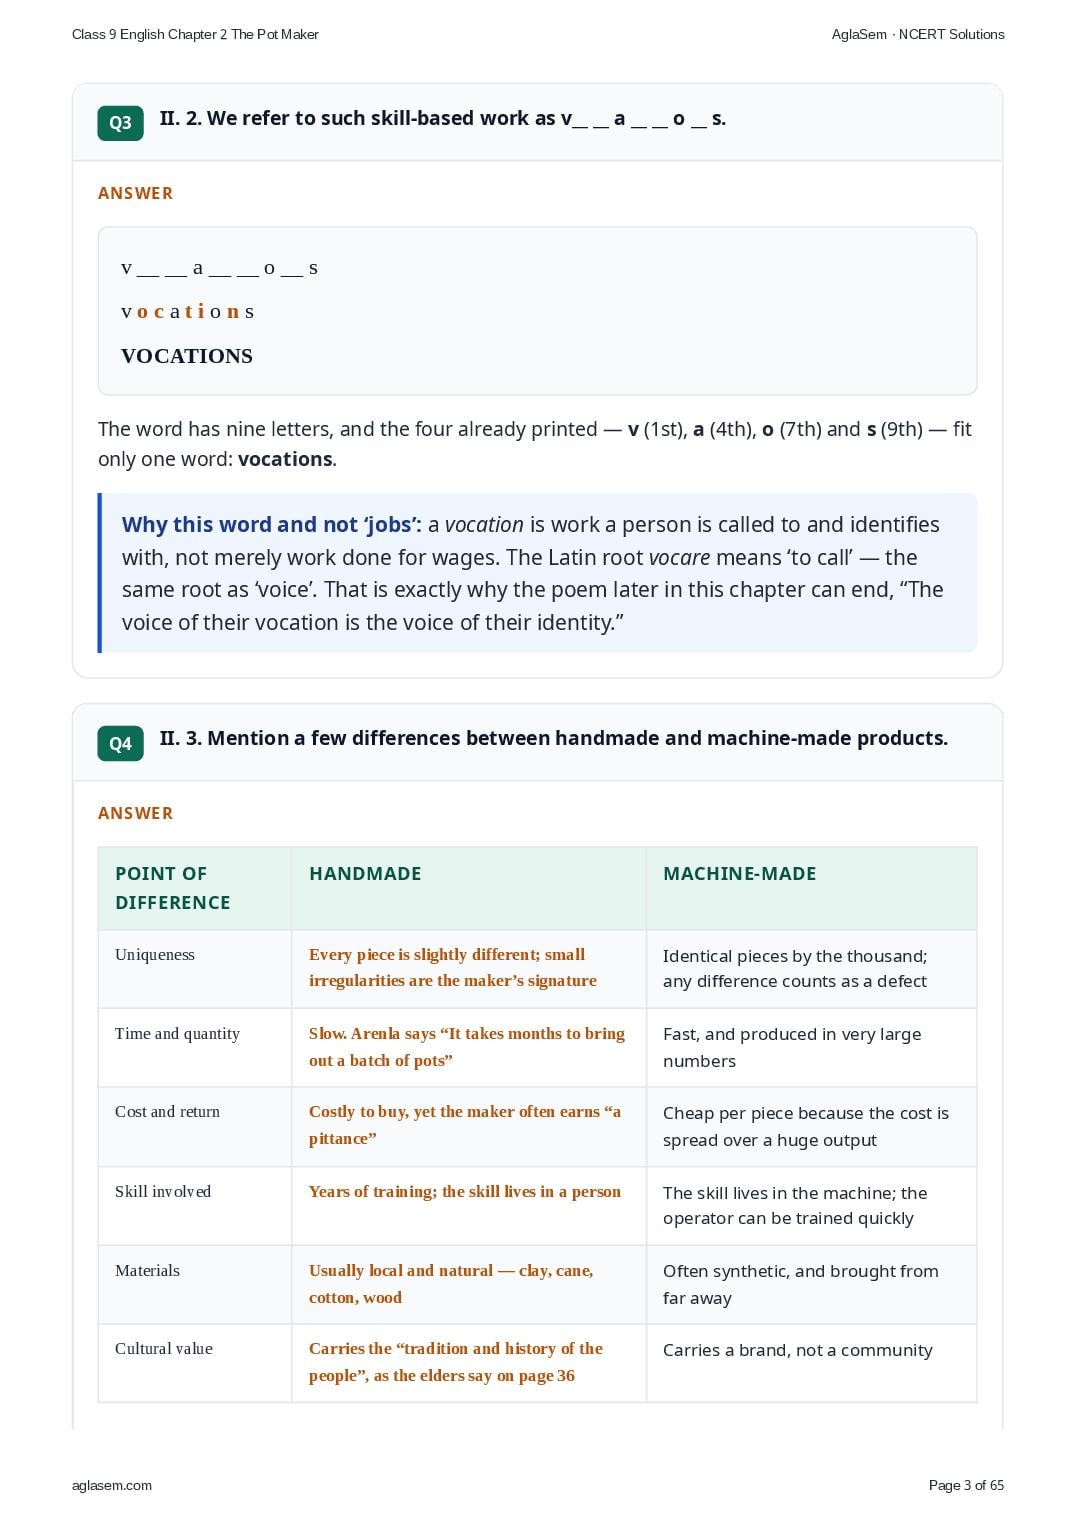Click the Time and quantity row label
The image size is (1076, 1522).
[177, 1034]
